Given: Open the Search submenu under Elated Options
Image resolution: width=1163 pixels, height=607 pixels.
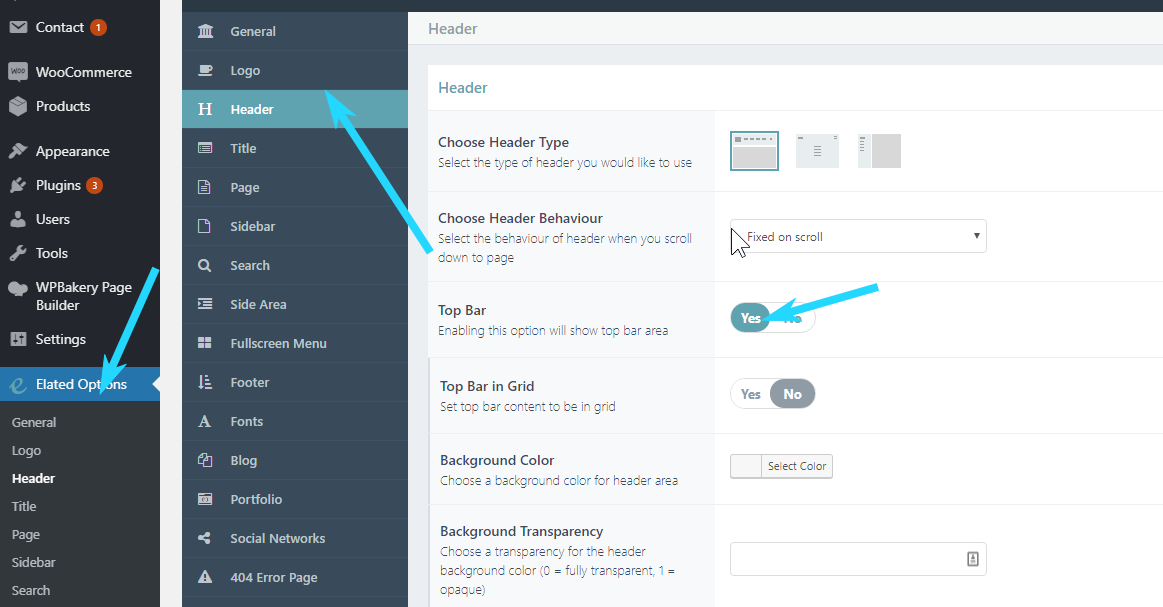Looking at the screenshot, I should pyautogui.click(x=31, y=591).
